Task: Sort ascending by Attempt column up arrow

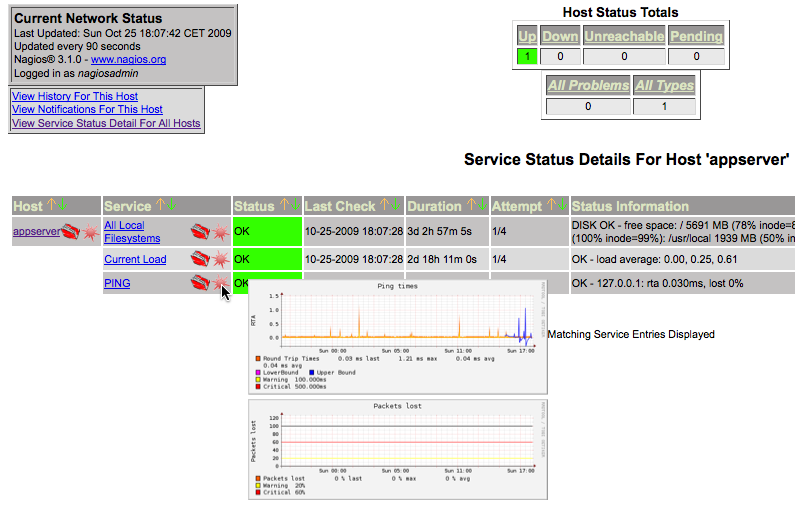Action: point(550,206)
